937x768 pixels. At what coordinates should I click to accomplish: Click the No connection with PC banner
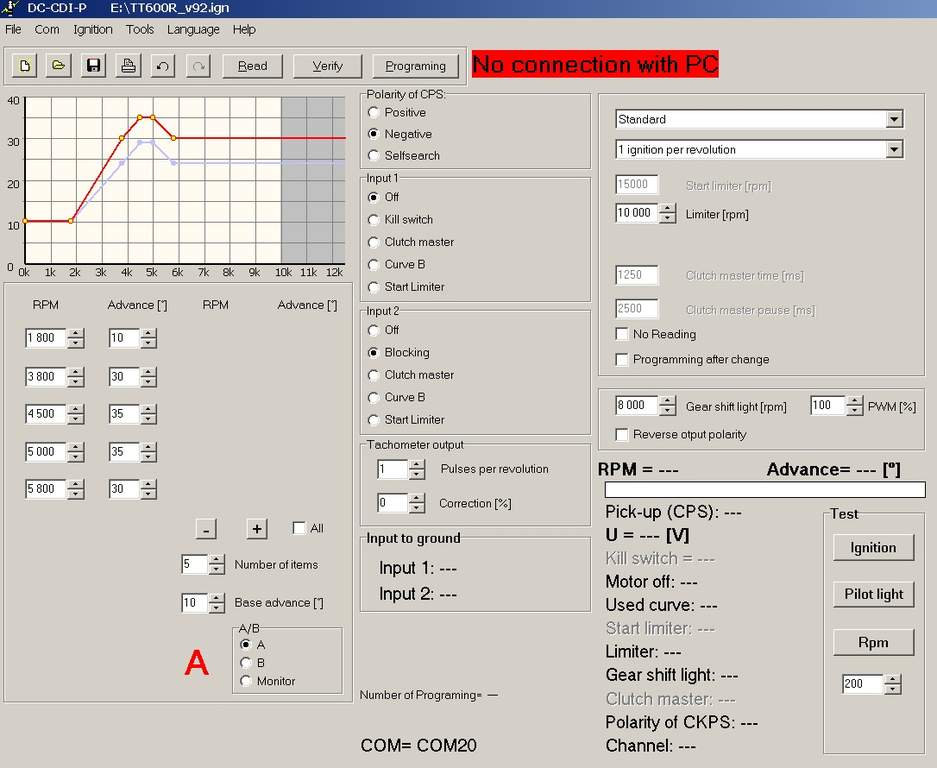tap(595, 64)
